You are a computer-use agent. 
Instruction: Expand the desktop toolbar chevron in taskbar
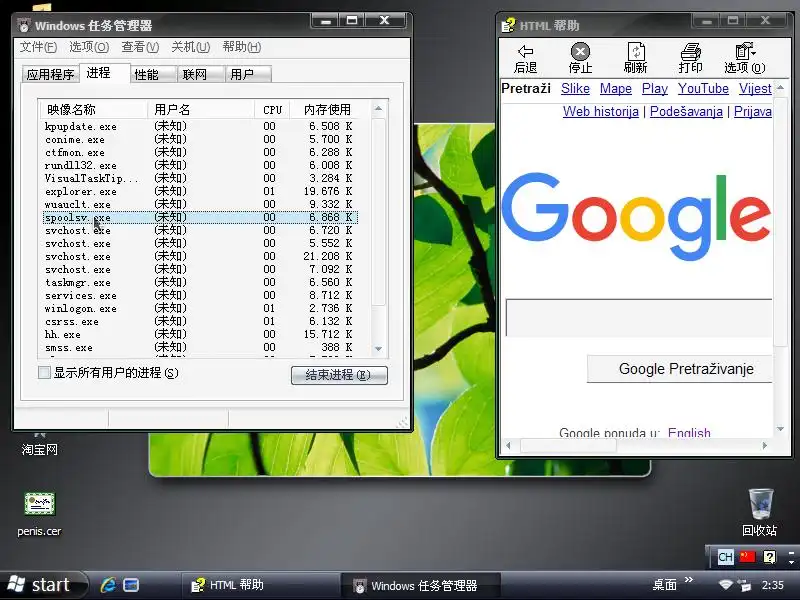coord(689,580)
